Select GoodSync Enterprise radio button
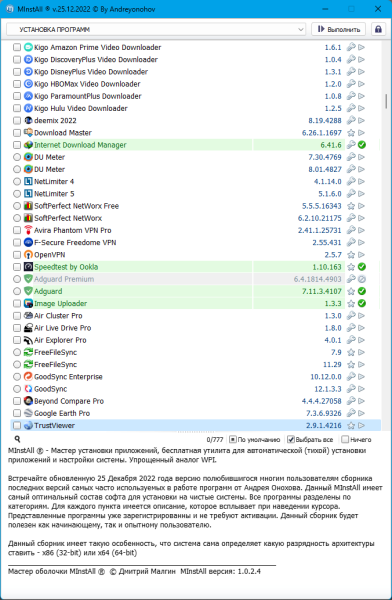 17,377
